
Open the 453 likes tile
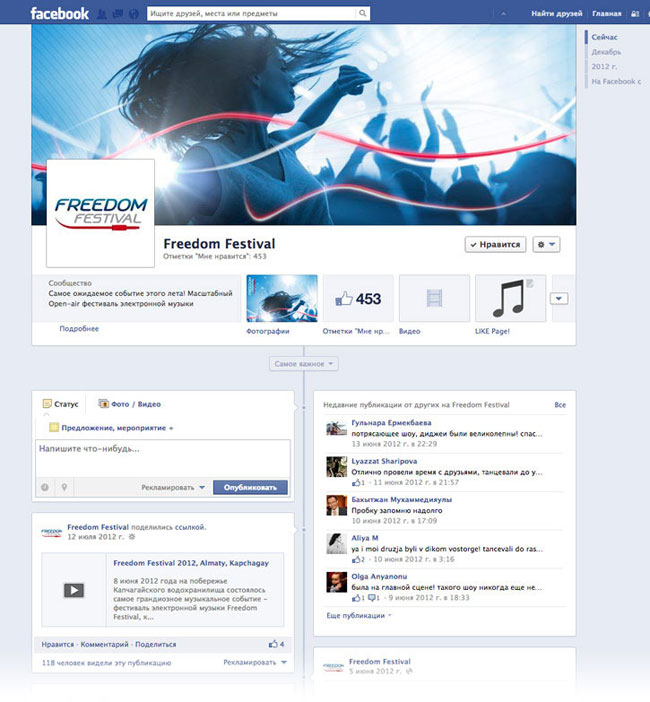[x=358, y=298]
